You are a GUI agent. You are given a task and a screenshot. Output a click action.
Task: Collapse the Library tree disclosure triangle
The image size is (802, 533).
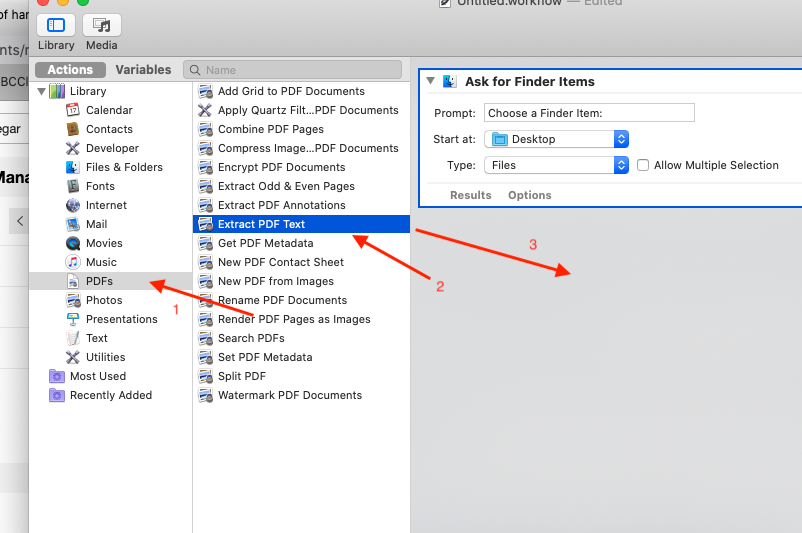click(41, 91)
